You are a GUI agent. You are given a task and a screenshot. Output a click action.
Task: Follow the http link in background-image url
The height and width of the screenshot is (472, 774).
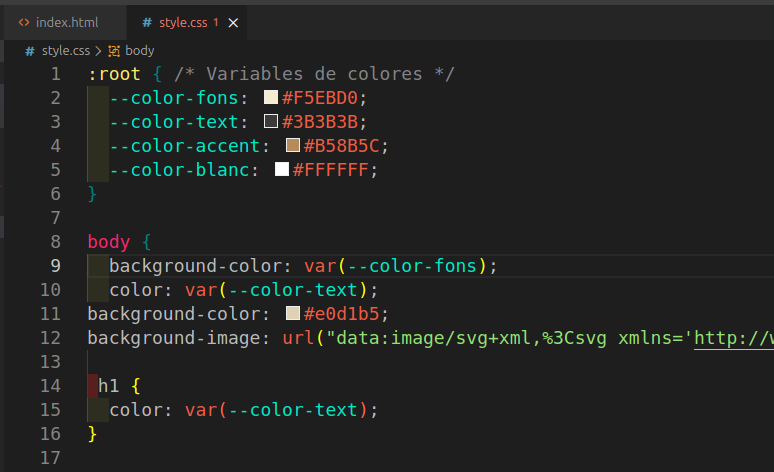732,338
